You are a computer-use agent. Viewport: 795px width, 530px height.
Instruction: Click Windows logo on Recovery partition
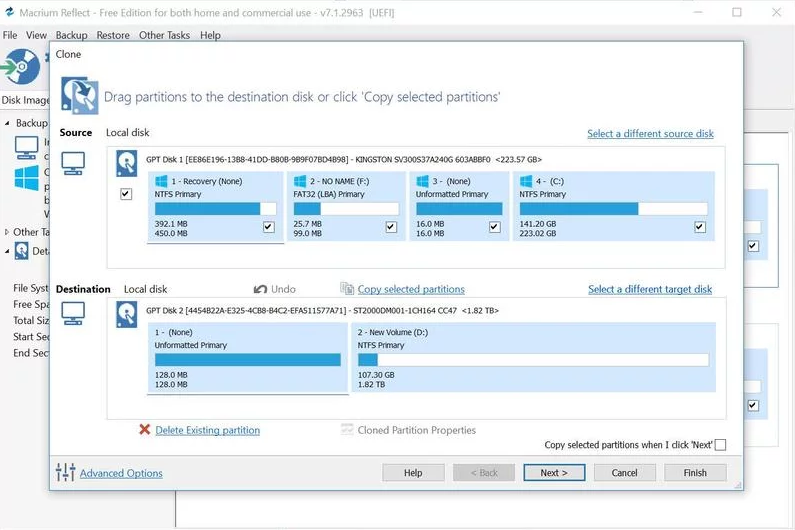coord(161,181)
